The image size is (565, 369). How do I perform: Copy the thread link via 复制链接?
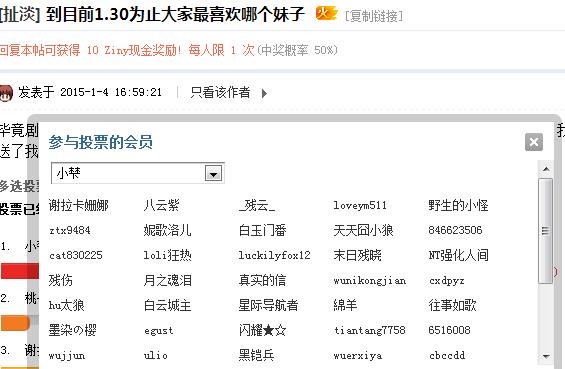click(374, 16)
